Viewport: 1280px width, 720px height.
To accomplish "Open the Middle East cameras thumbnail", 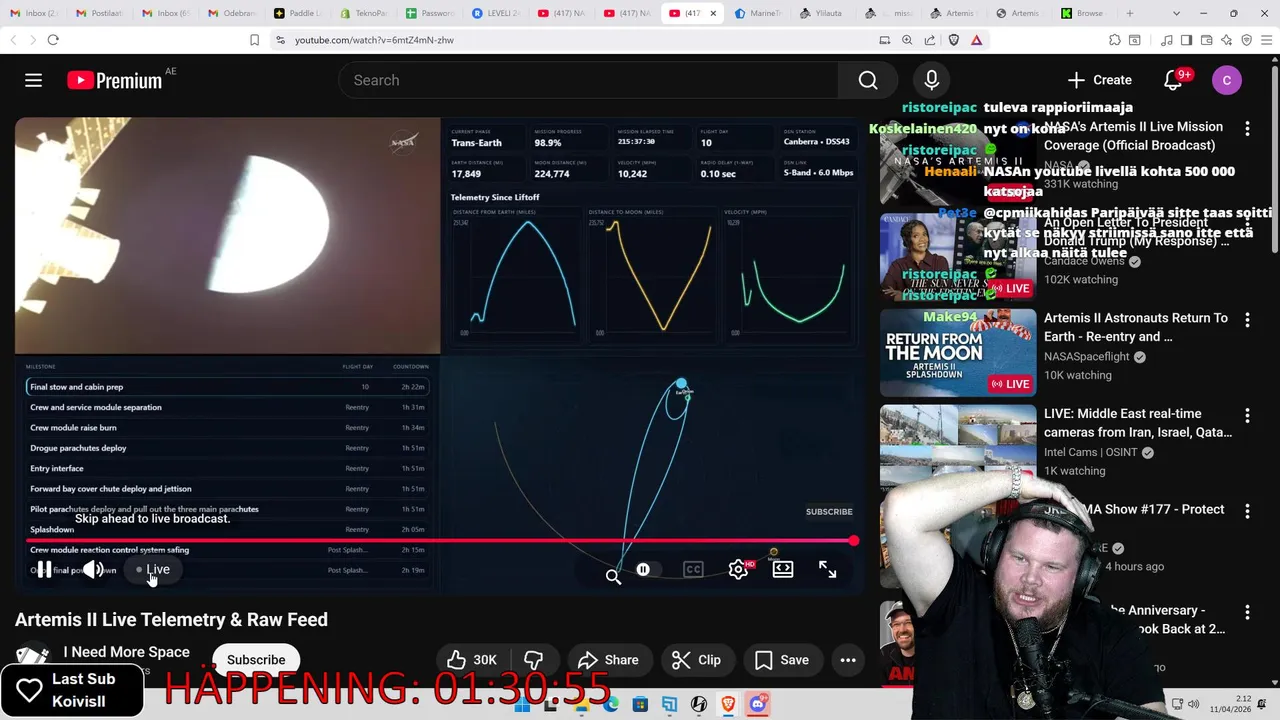I will tap(958, 449).
